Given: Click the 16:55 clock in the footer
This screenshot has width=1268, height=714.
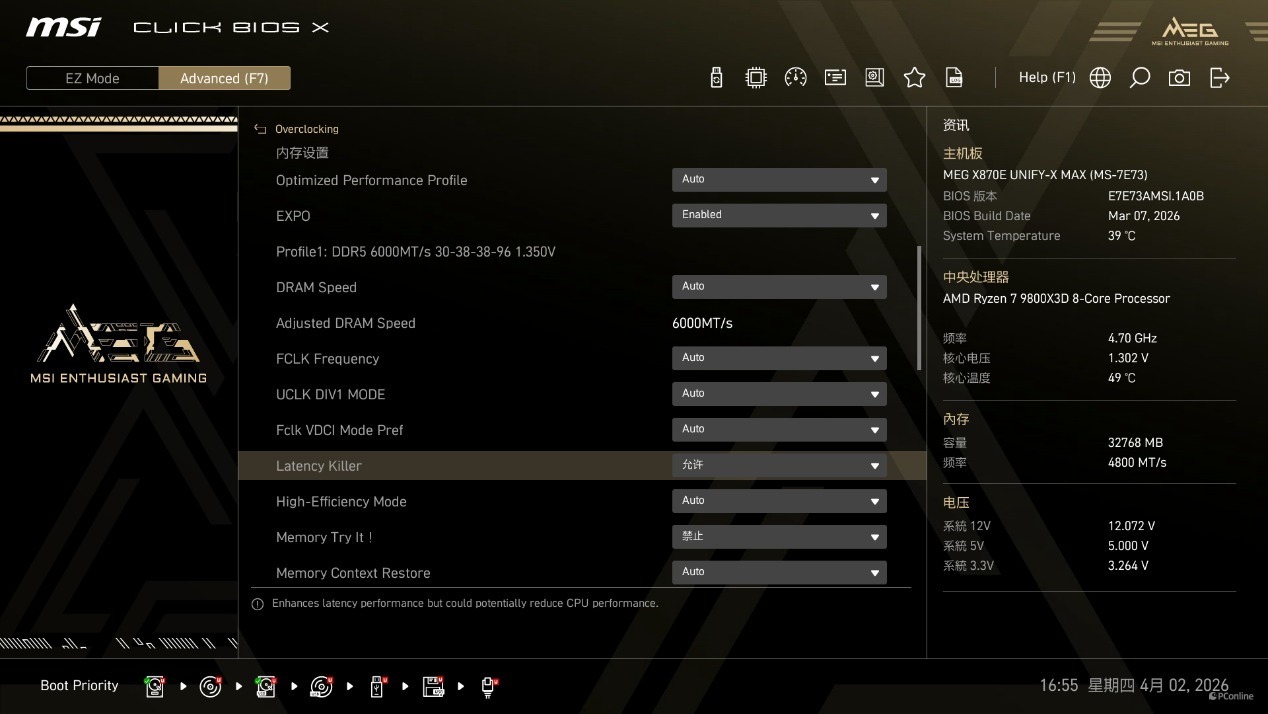Looking at the screenshot, I should 1058,686.
